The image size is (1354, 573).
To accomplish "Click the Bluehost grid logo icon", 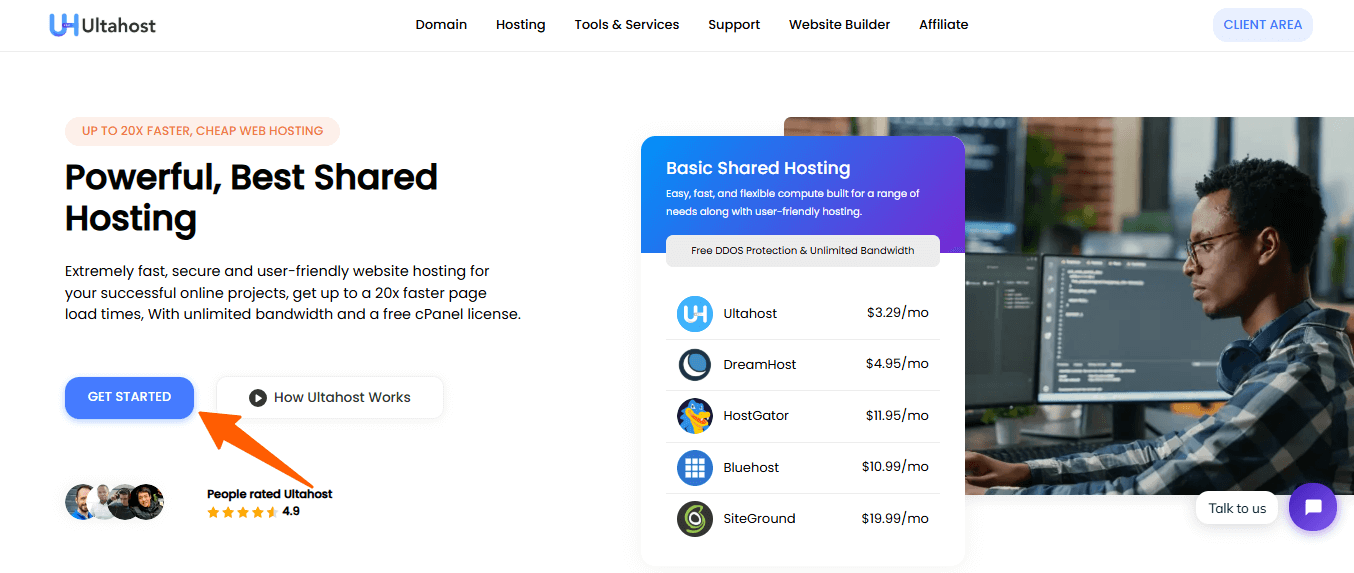I will (x=694, y=468).
